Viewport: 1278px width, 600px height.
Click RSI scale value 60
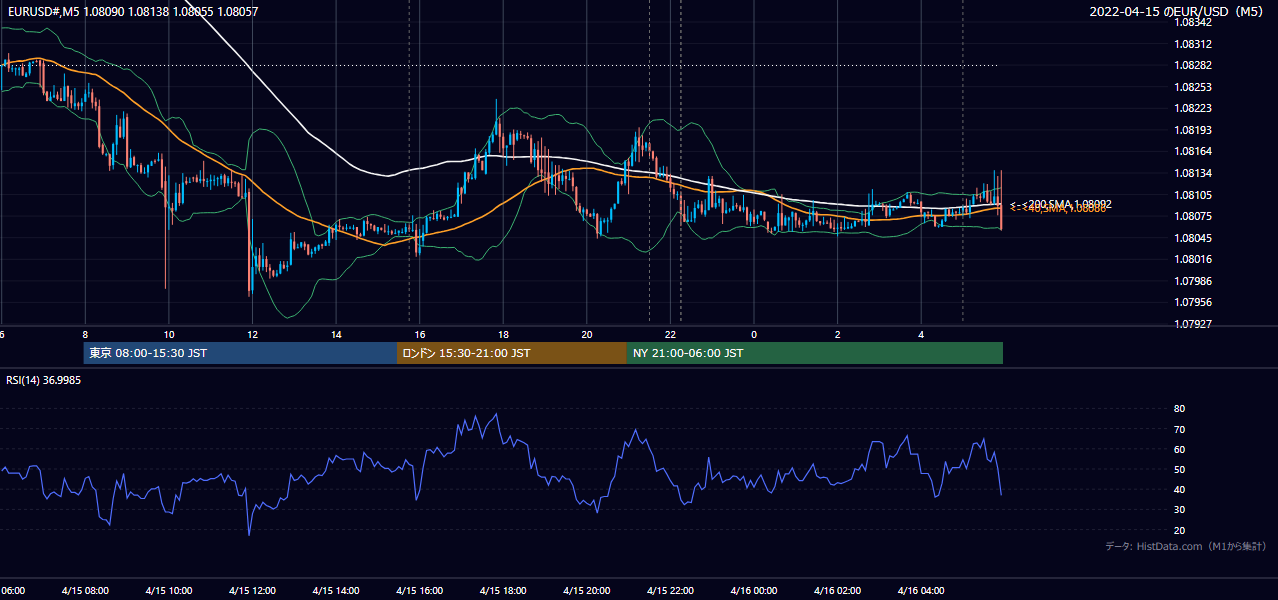pos(1179,450)
